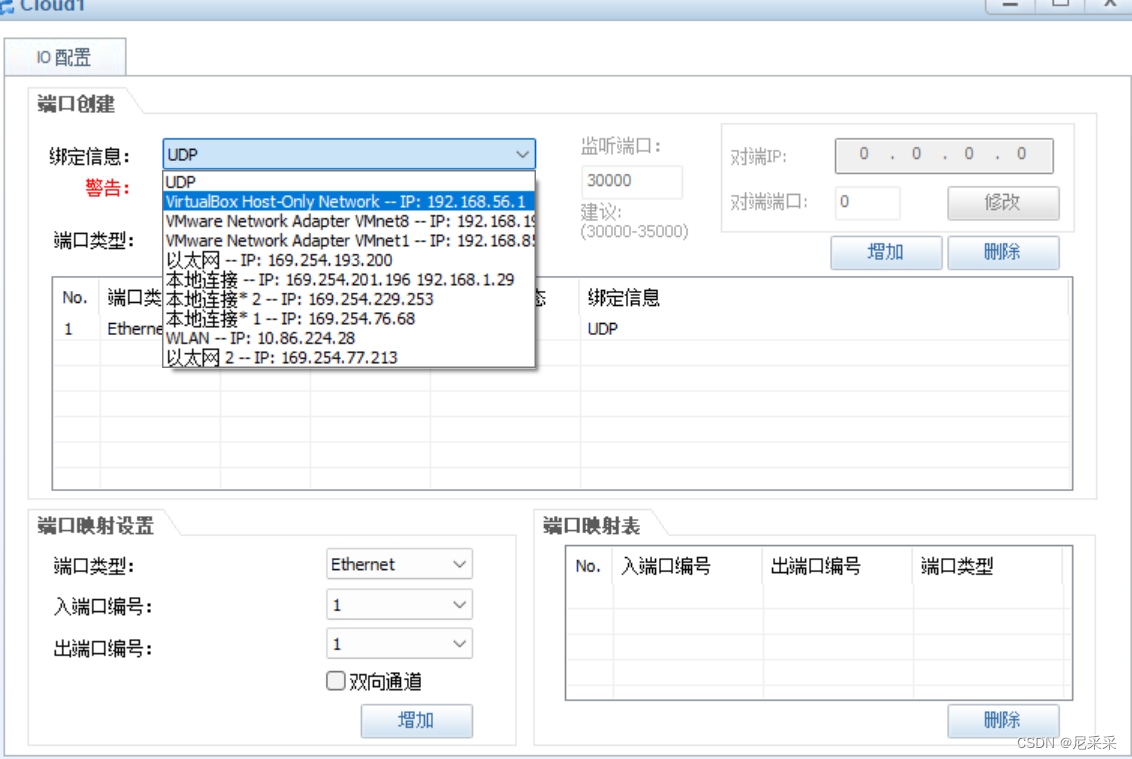Open the 绑定信息 combo box arrow
This screenshot has width=1132, height=759.
(522, 155)
